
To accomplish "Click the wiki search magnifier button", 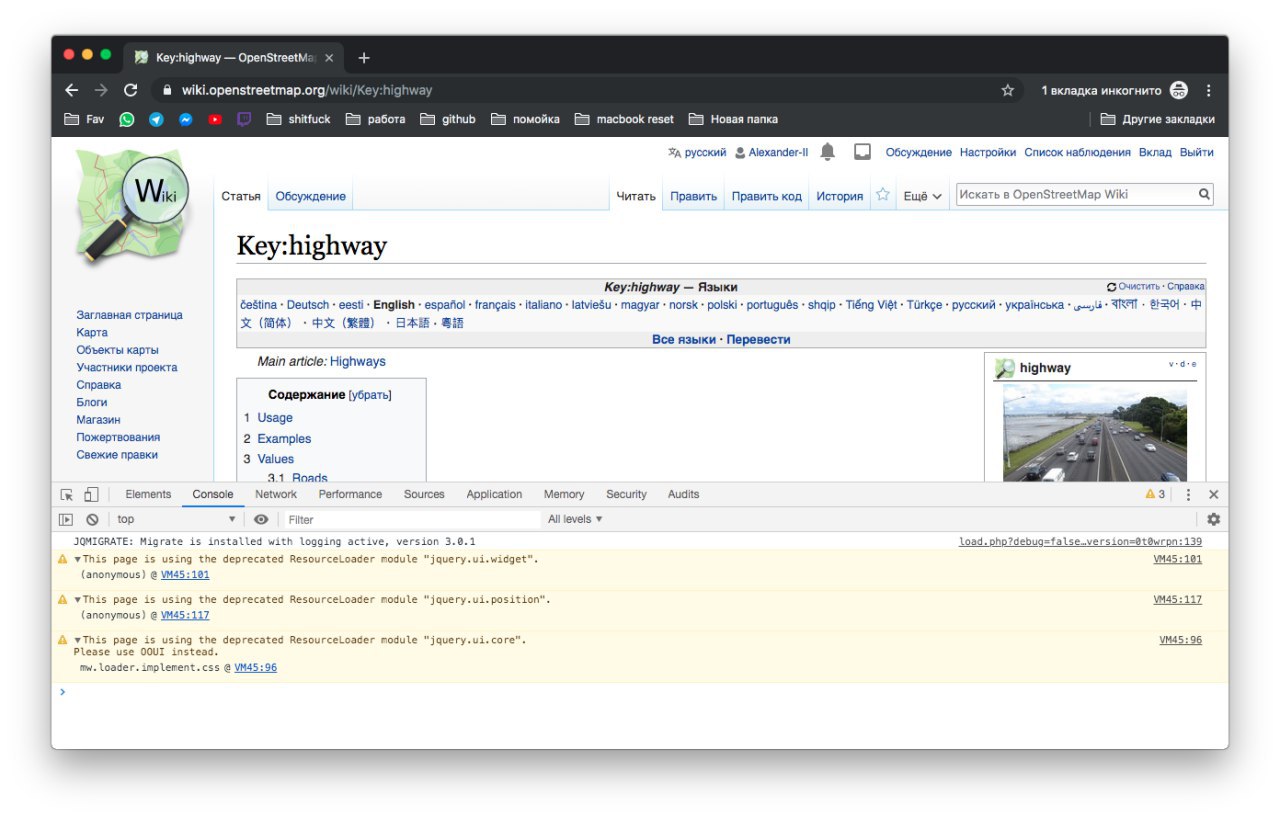I will [1204, 194].
